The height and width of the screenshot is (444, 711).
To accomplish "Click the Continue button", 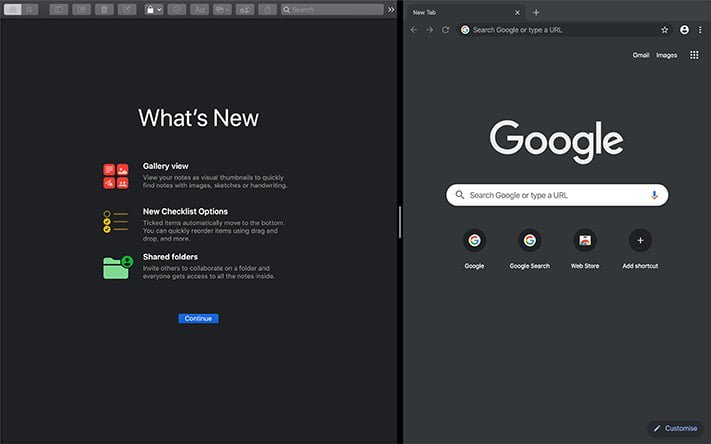I will point(198,318).
